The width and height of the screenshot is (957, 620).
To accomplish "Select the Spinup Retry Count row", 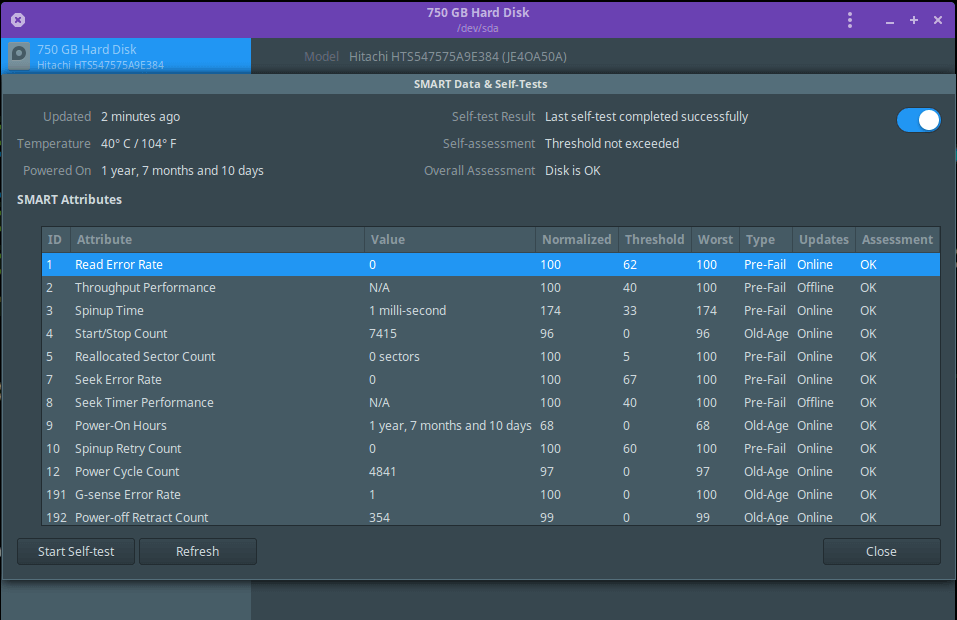I will tap(491, 449).
